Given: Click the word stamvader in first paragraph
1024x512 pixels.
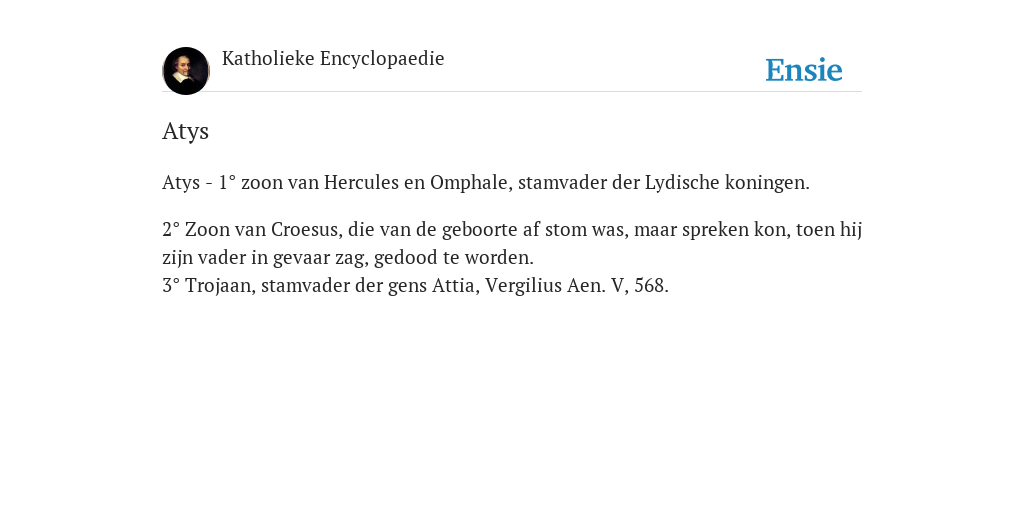Looking at the screenshot, I should (562, 182).
